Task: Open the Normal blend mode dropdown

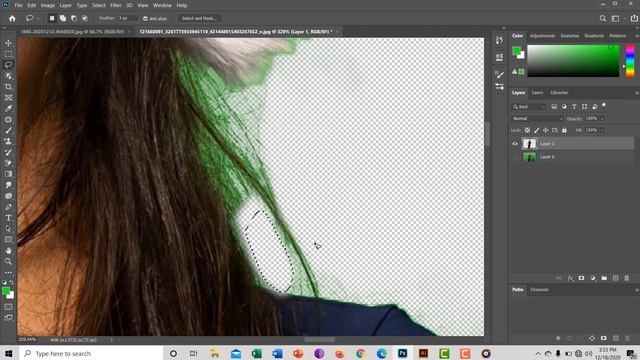Action: (x=537, y=118)
